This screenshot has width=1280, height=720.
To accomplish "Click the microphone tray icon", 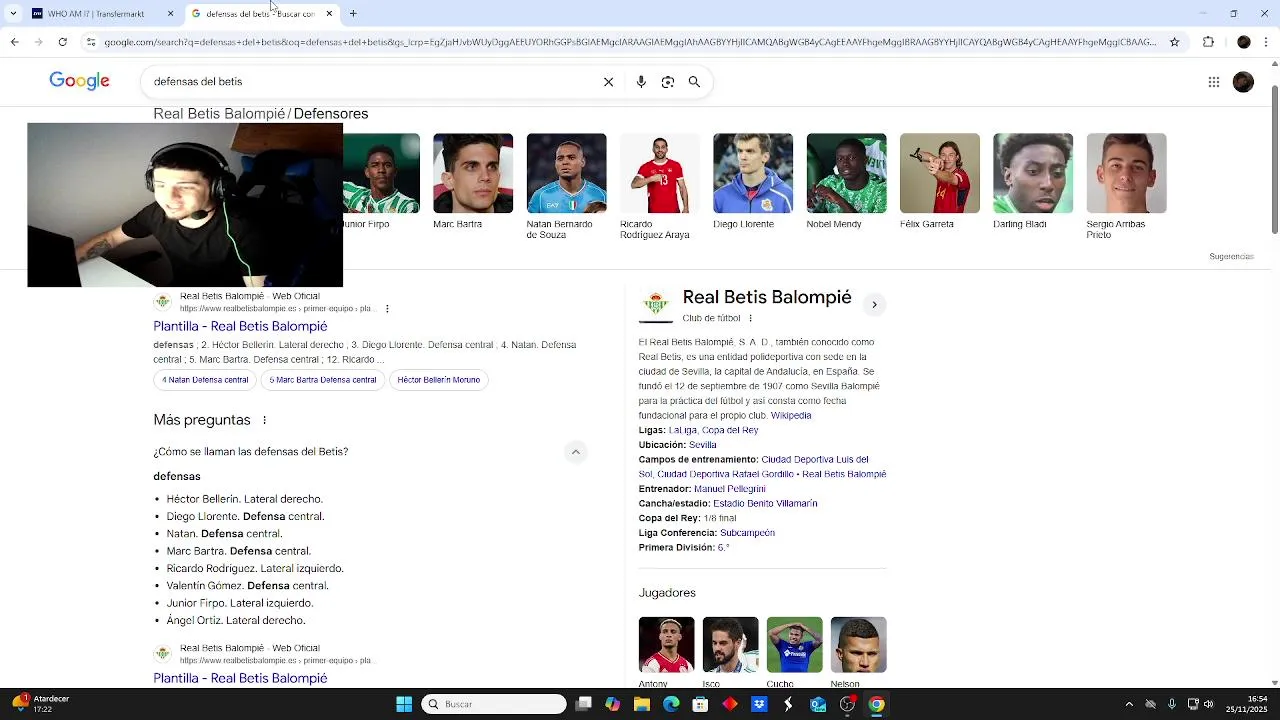I will click(1172, 704).
